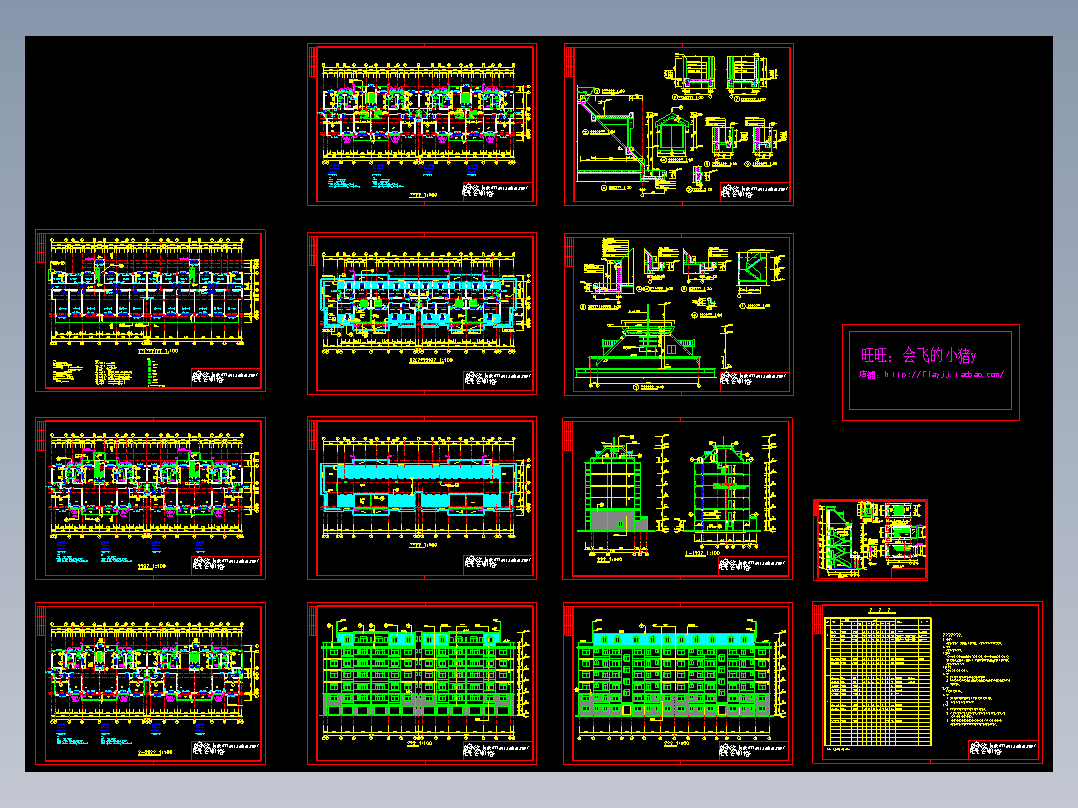The height and width of the screenshot is (808, 1078).
Task: Click the wide roof section drawing
Action: coord(644,349)
